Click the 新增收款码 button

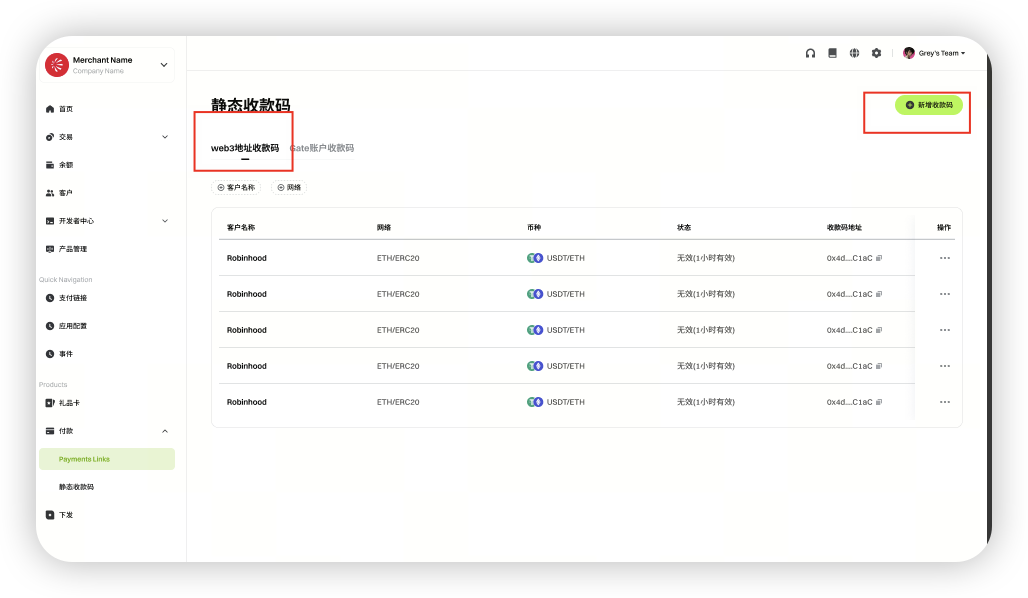coord(928,105)
